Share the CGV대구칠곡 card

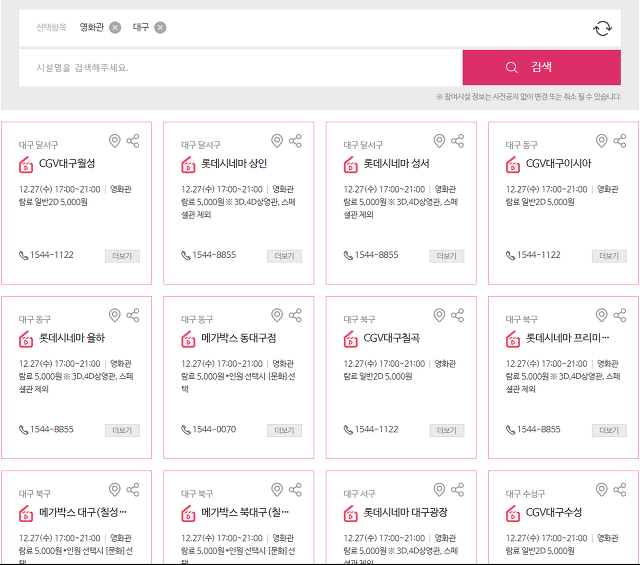click(x=458, y=315)
